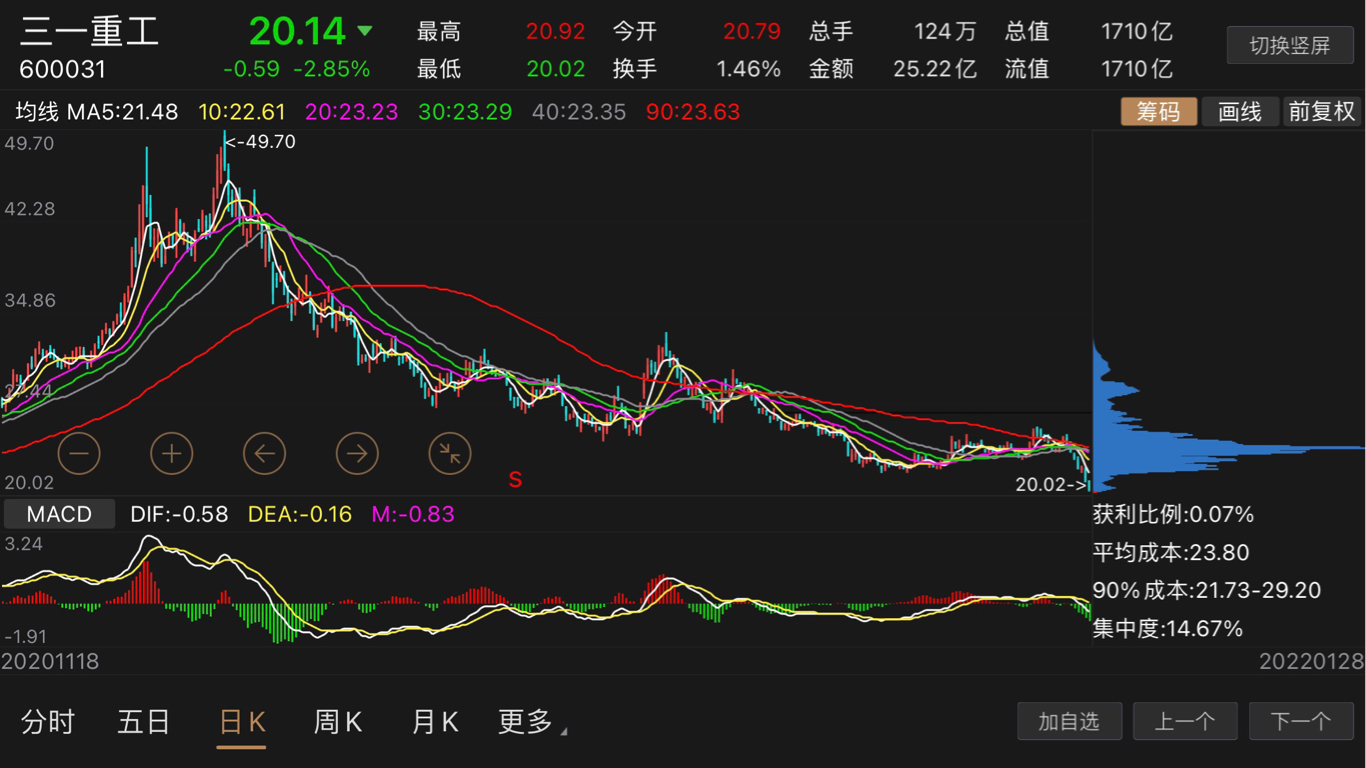Click the change percent -2.85%
The image size is (1366, 768).
pos(332,70)
